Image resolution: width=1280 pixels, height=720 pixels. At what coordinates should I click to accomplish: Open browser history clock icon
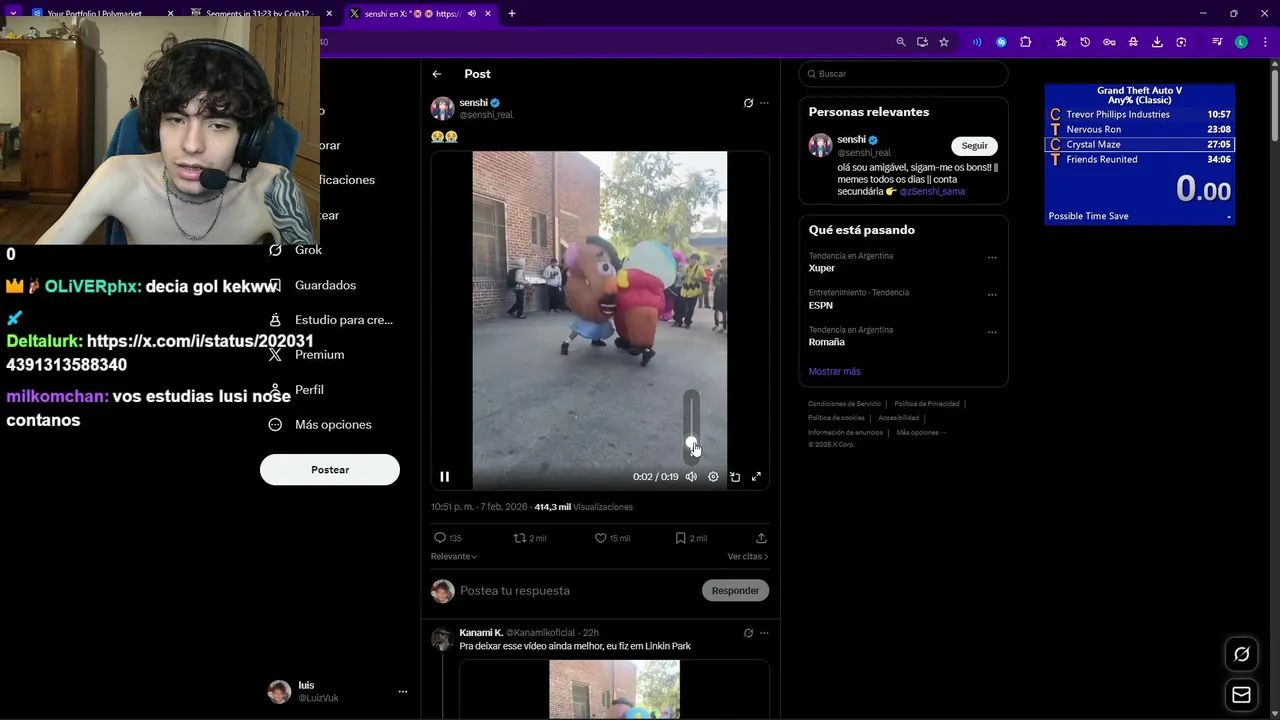click(x=1085, y=42)
